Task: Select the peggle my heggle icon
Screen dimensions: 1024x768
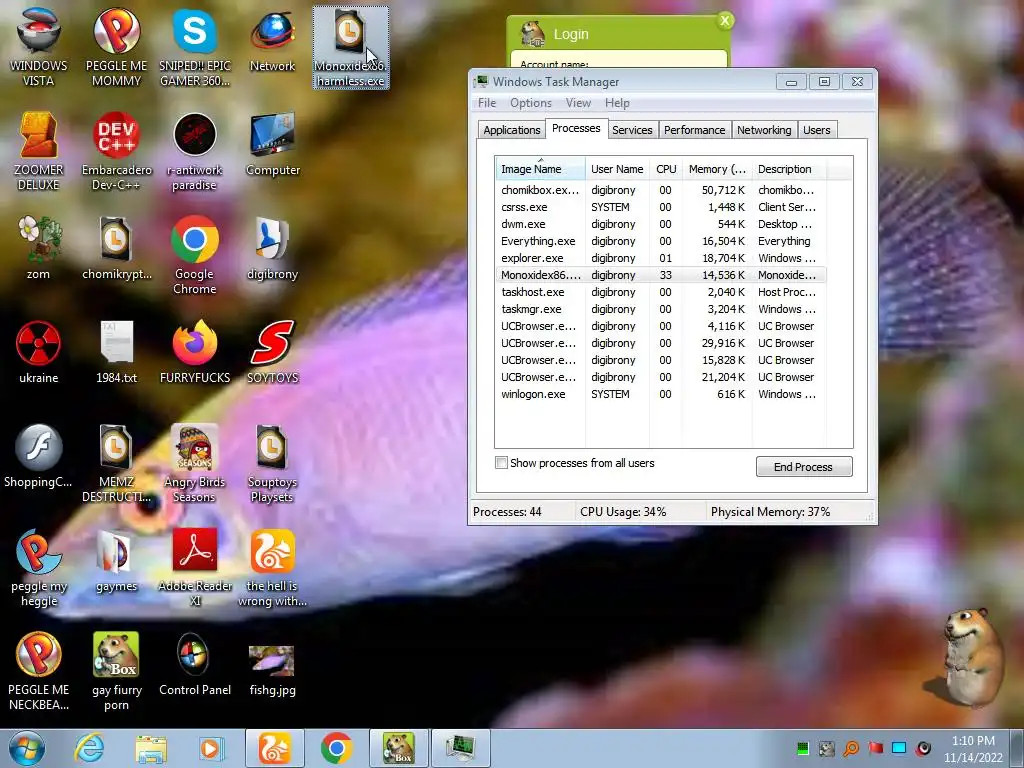Action: click(x=38, y=566)
